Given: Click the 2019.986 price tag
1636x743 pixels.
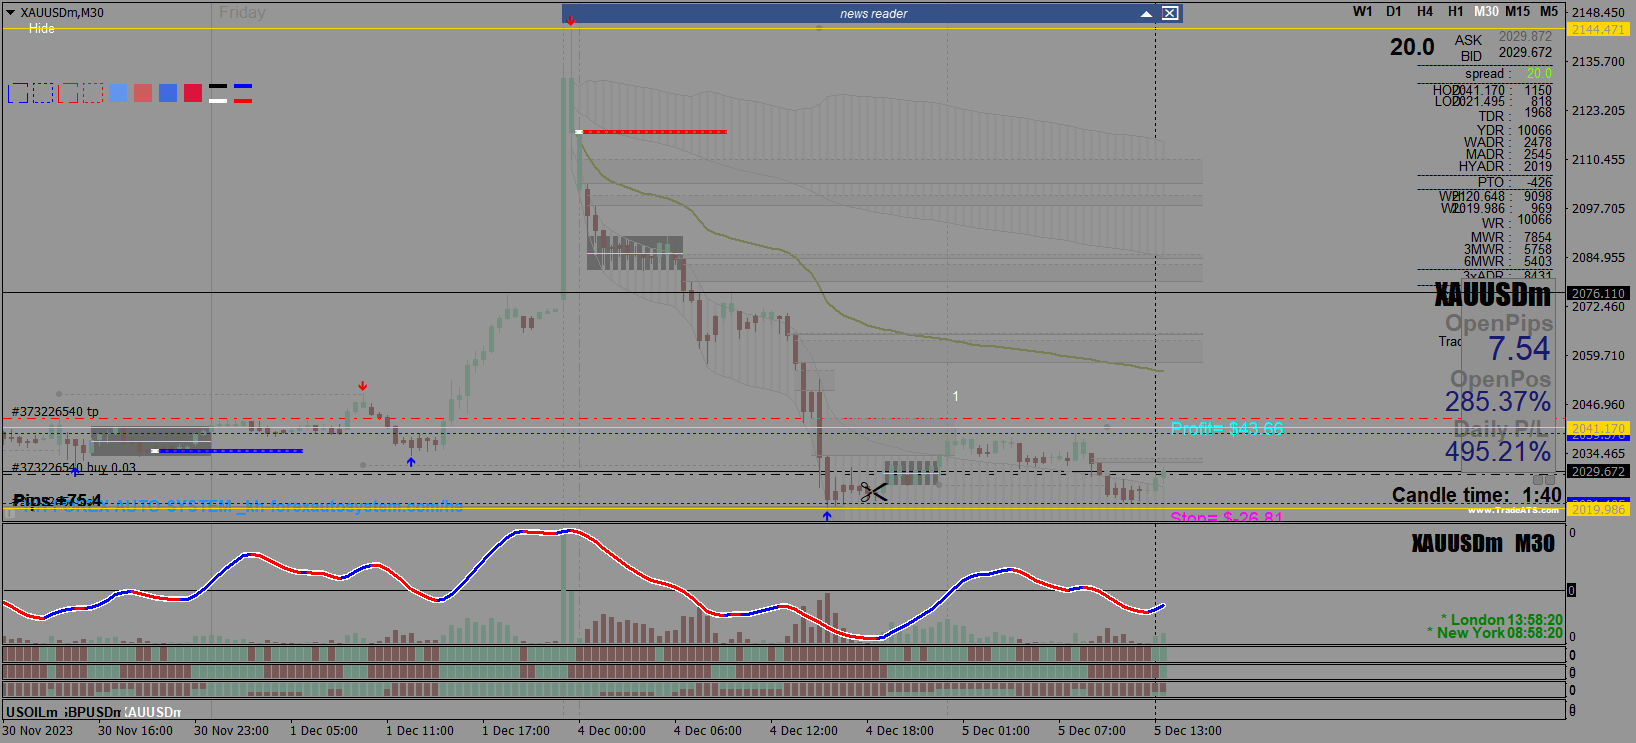Looking at the screenshot, I should pyautogui.click(x=1598, y=509).
